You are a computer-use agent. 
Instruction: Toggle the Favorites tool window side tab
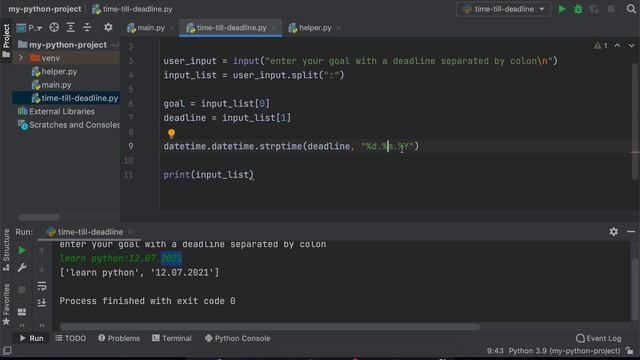coord(6,304)
